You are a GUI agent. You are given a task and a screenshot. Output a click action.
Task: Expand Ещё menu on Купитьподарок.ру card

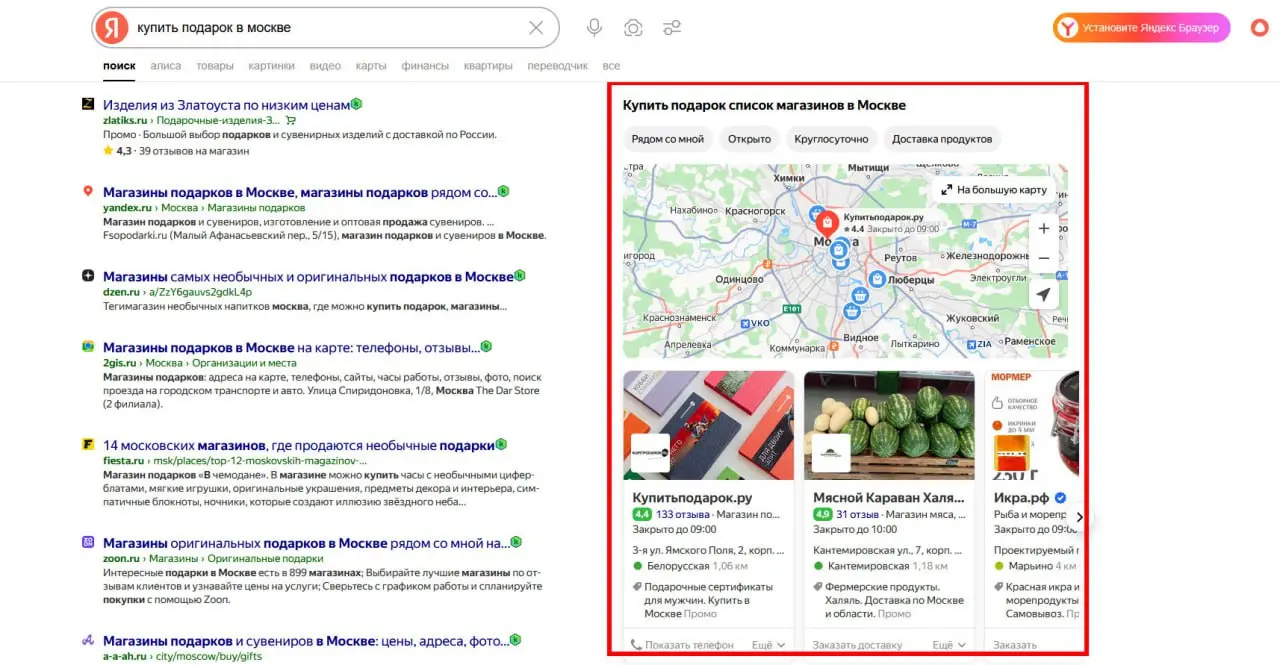pyautogui.click(x=768, y=645)
